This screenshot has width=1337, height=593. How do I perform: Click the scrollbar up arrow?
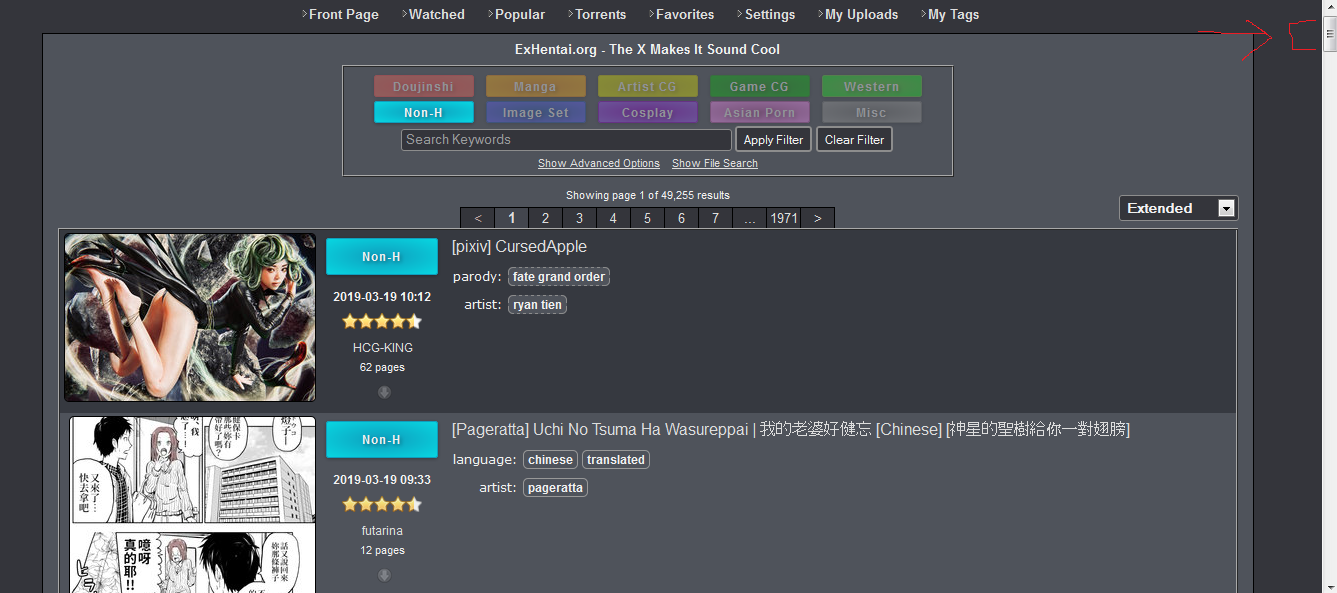[1329, 7]
